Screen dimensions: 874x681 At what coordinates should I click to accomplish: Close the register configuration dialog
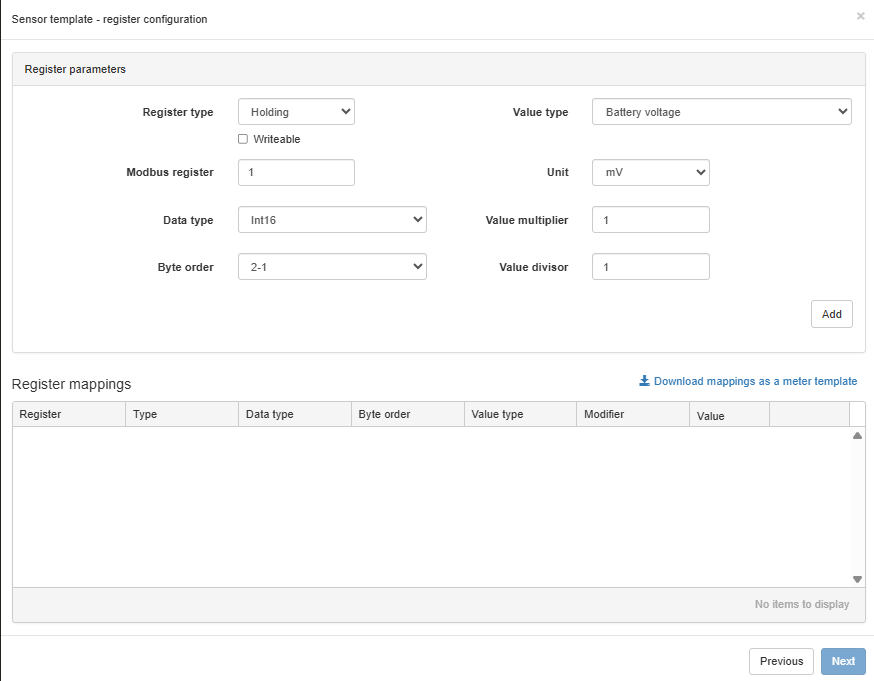pos(860,16)
